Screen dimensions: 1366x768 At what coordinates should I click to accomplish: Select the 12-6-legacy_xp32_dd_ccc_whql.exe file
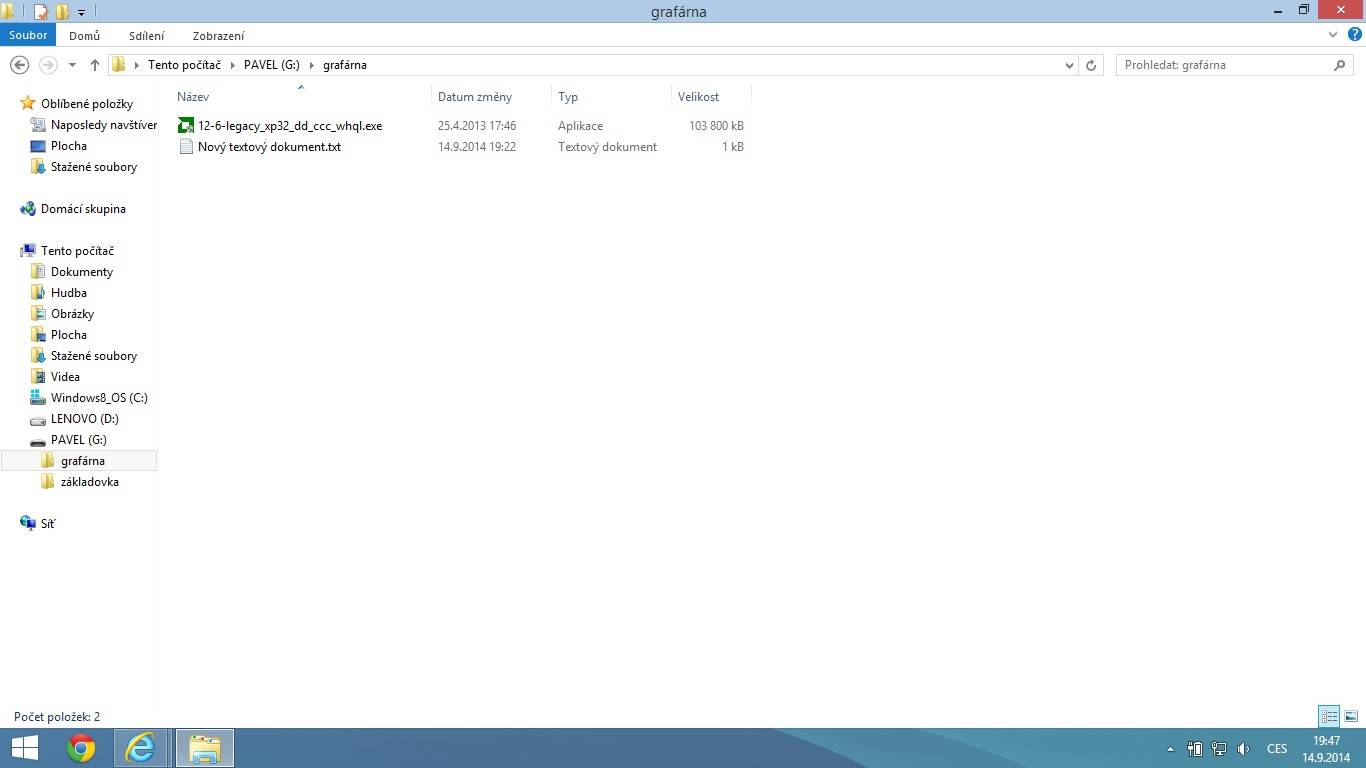click(290, 126)
